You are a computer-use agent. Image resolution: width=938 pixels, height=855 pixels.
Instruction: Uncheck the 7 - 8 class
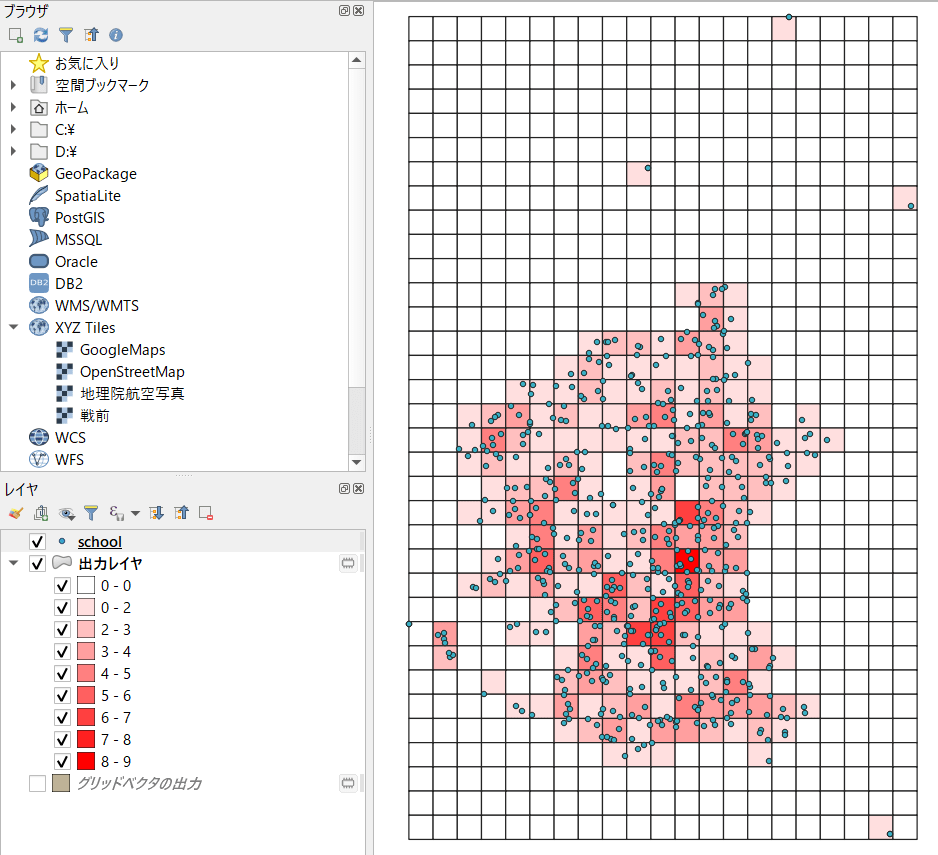(62, 740)
